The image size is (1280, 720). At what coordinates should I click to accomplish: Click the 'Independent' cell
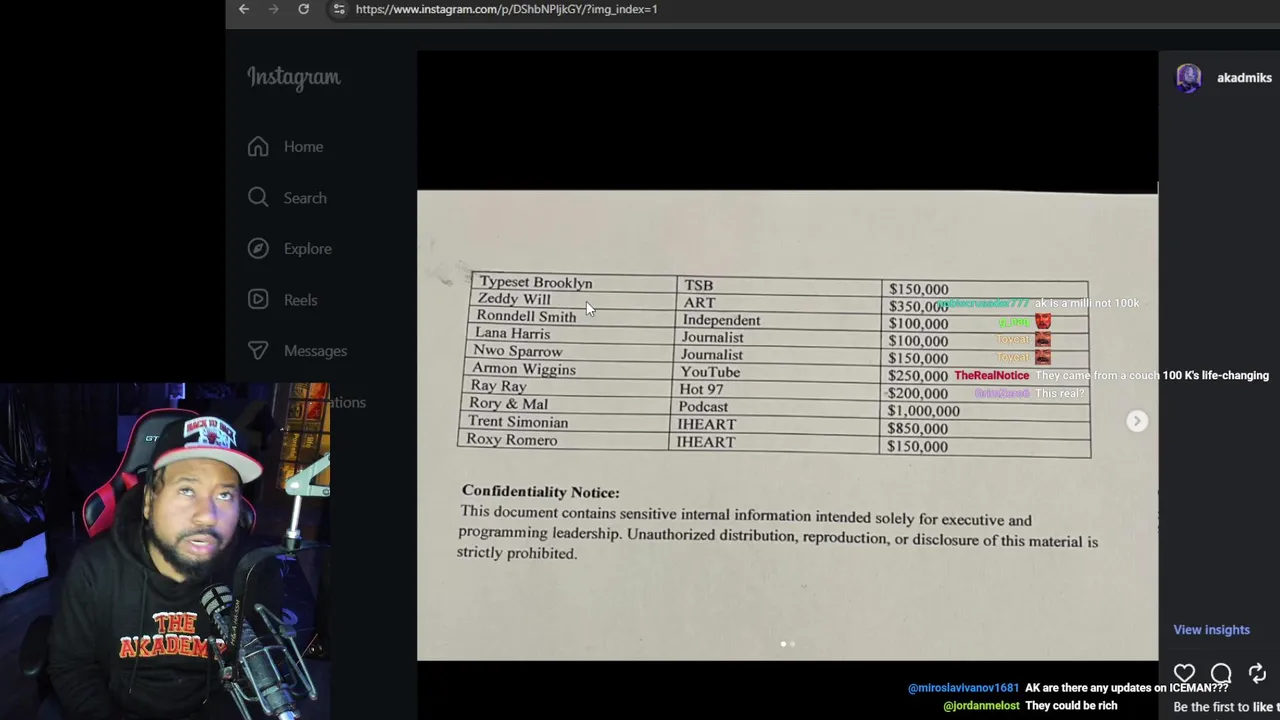coord(721,320)
